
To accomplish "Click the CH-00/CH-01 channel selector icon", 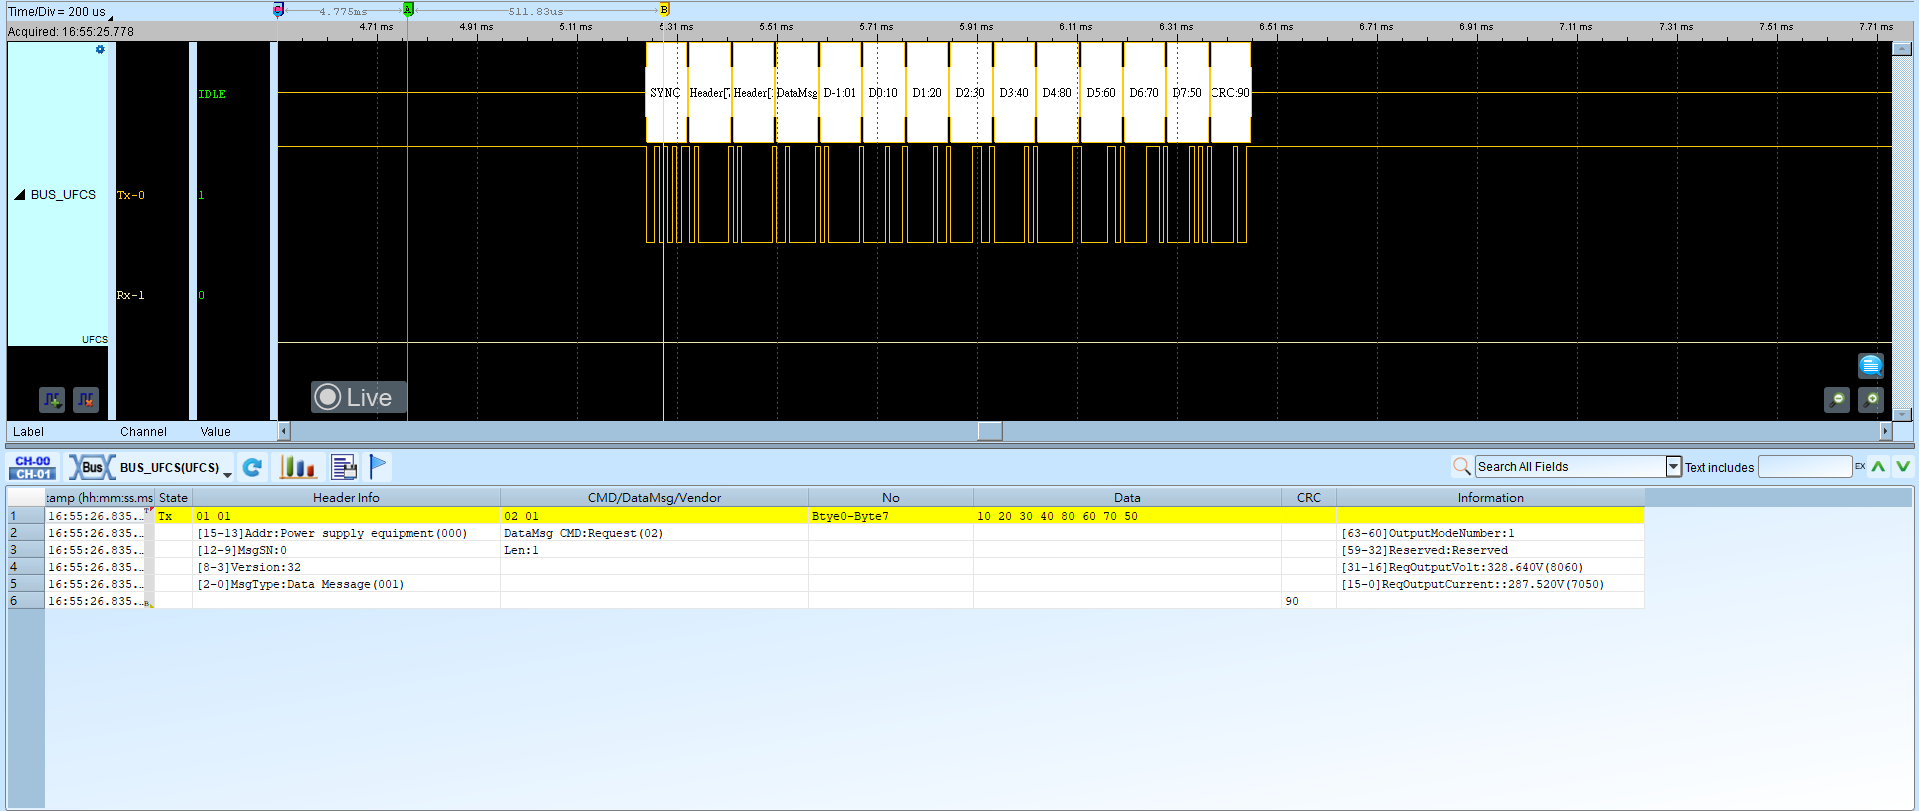I will tap(32, 467).
